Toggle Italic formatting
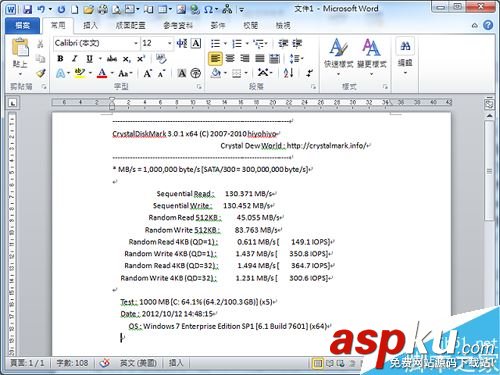 click(x=74, y=59)
